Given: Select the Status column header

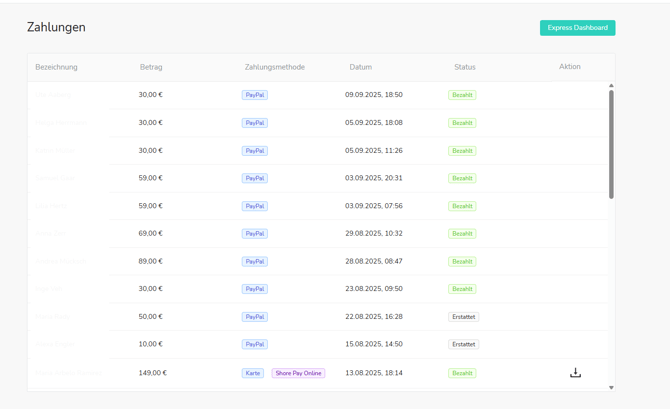Looking at the screenshot, I should tap(464, 67).
